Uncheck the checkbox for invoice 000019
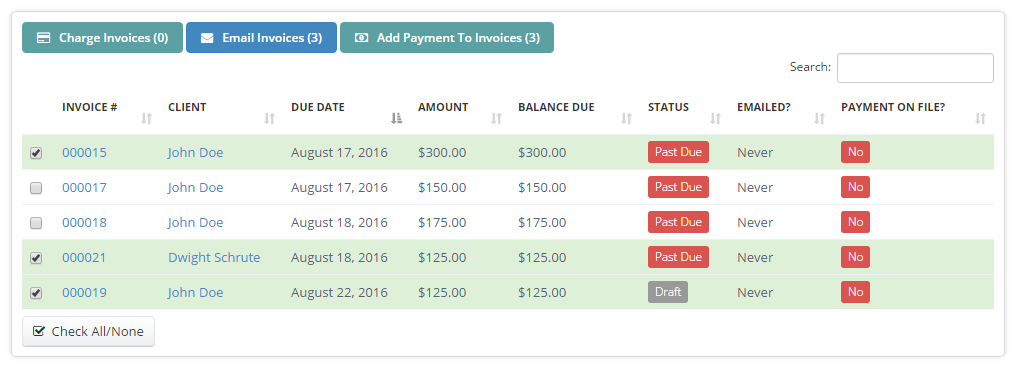 click(36, 293)
